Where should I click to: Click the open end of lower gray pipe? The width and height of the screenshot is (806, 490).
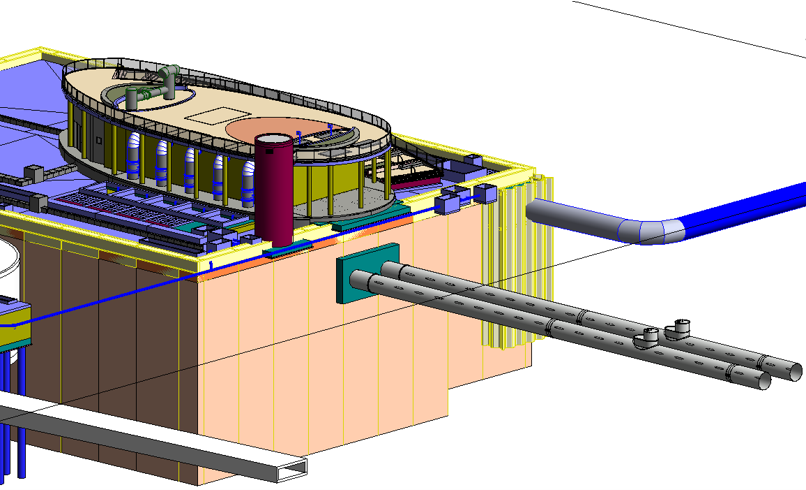pos(761,381)
